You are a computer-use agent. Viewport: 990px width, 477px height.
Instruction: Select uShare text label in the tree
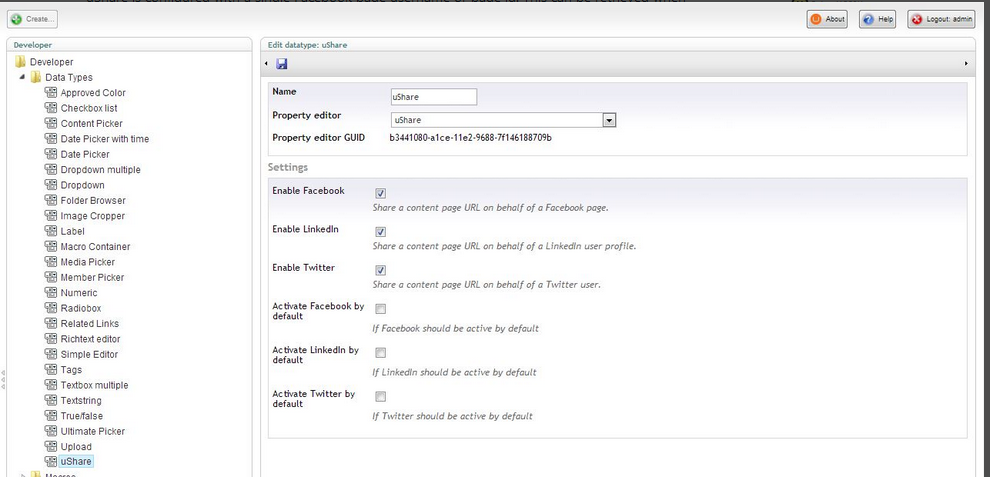76,461
